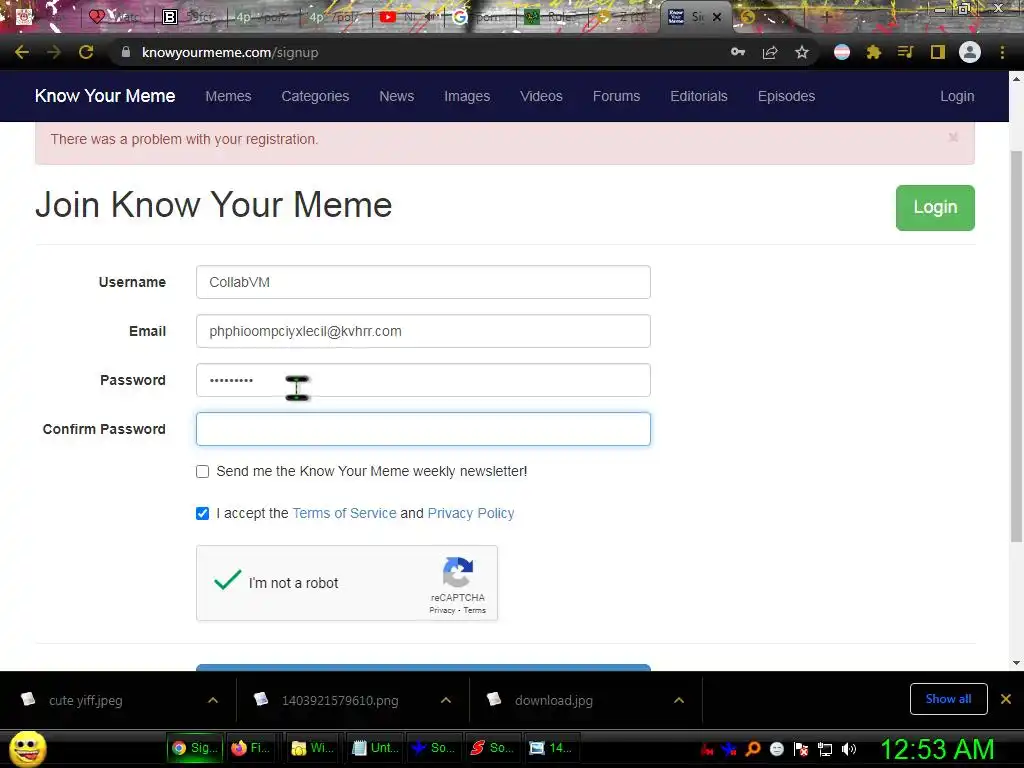View site info via the padlock icon

point(126,52)
